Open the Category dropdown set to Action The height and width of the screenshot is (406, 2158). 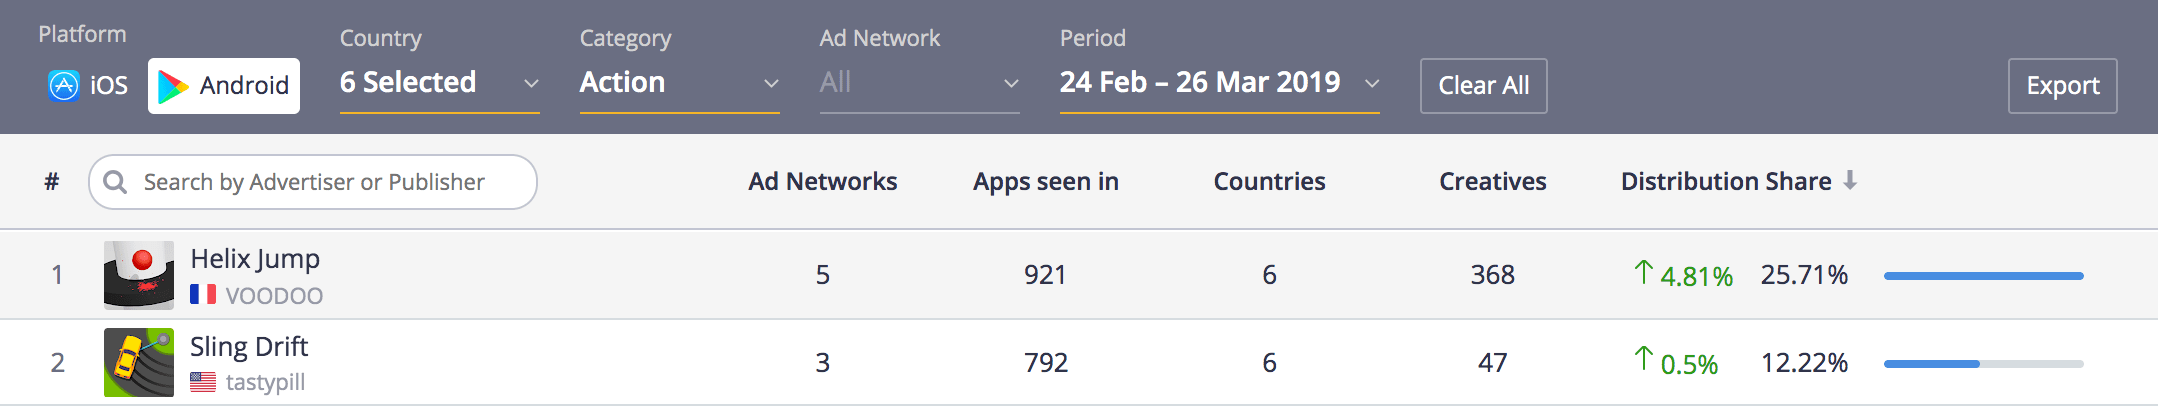point(680,83)
